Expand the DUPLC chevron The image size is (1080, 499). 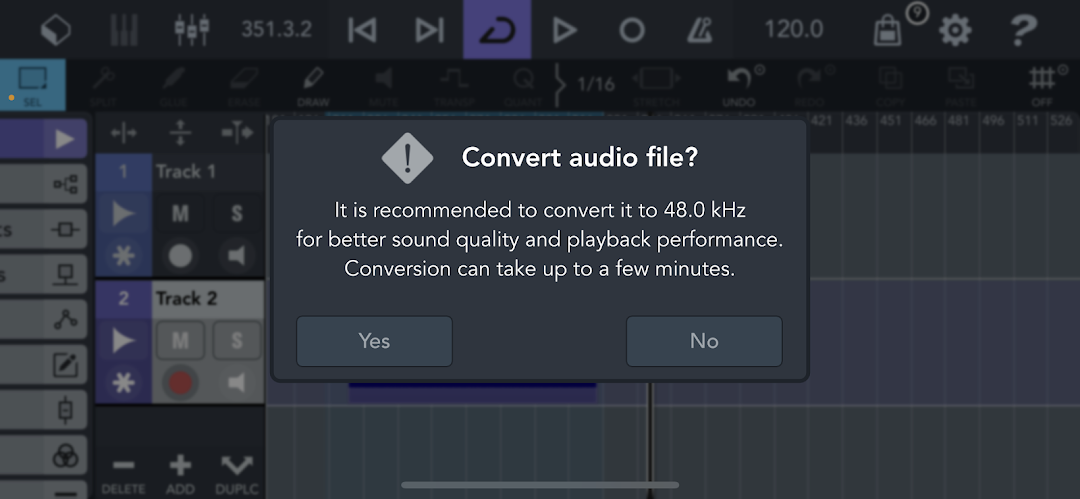tap(236, 474)
